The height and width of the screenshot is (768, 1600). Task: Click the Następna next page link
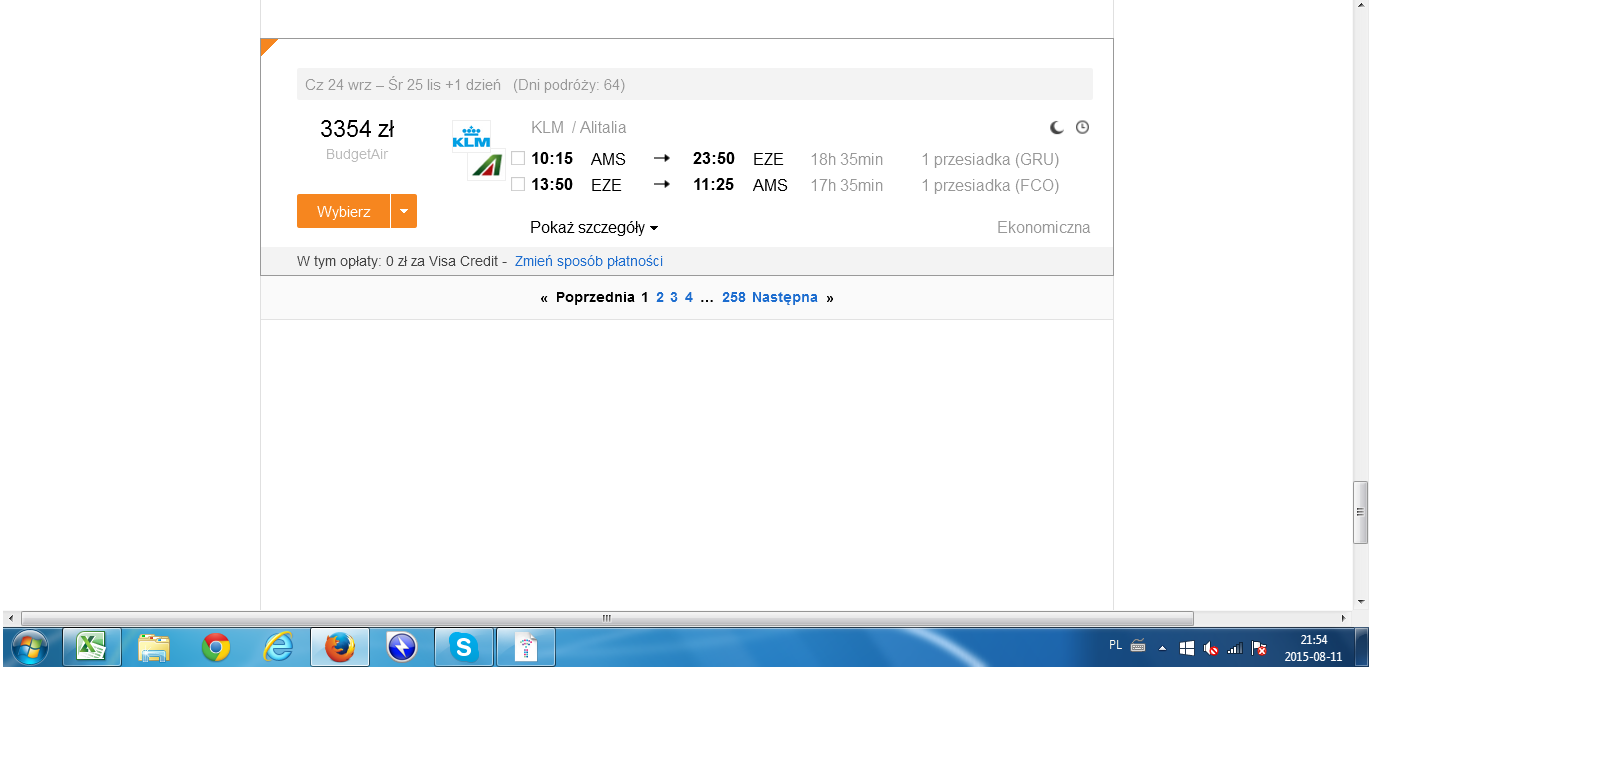point(785,297)
